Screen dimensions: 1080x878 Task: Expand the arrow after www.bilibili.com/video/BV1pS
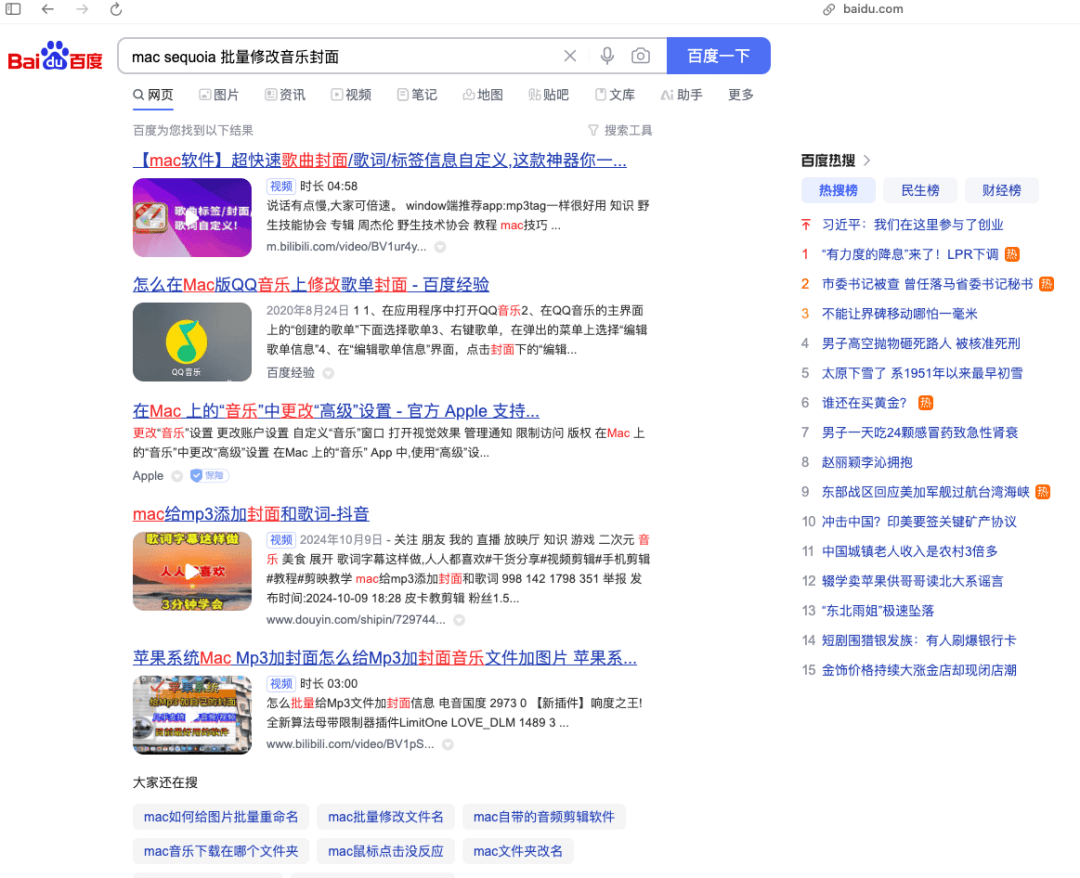[x=448, y=744]
